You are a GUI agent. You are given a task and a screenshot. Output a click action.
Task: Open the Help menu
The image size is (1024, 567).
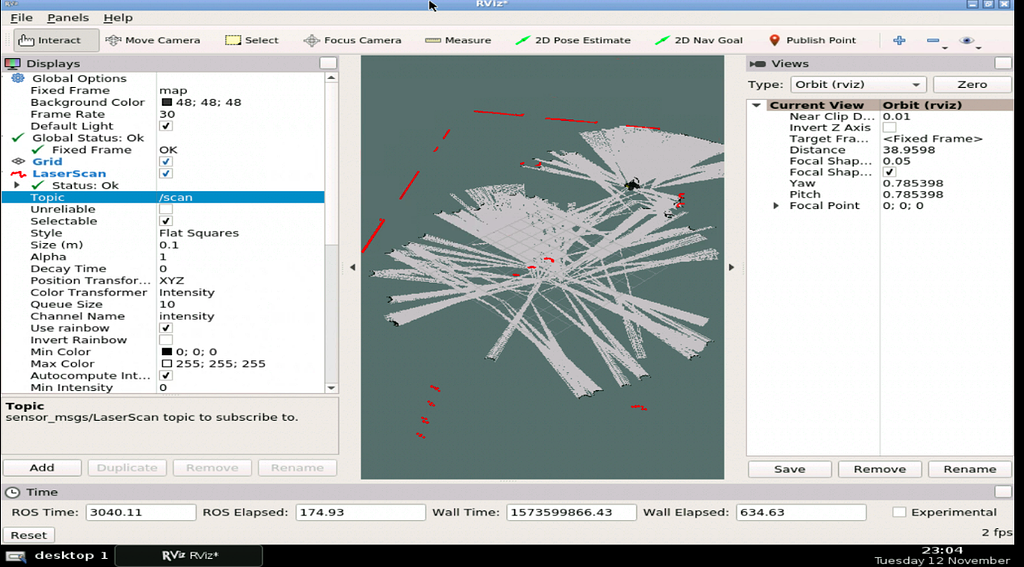point(118,18)
